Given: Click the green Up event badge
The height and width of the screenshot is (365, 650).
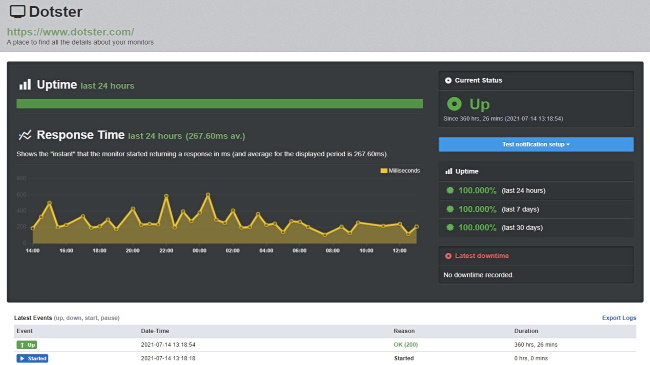Looking at the screenshot, I should 27,345.
